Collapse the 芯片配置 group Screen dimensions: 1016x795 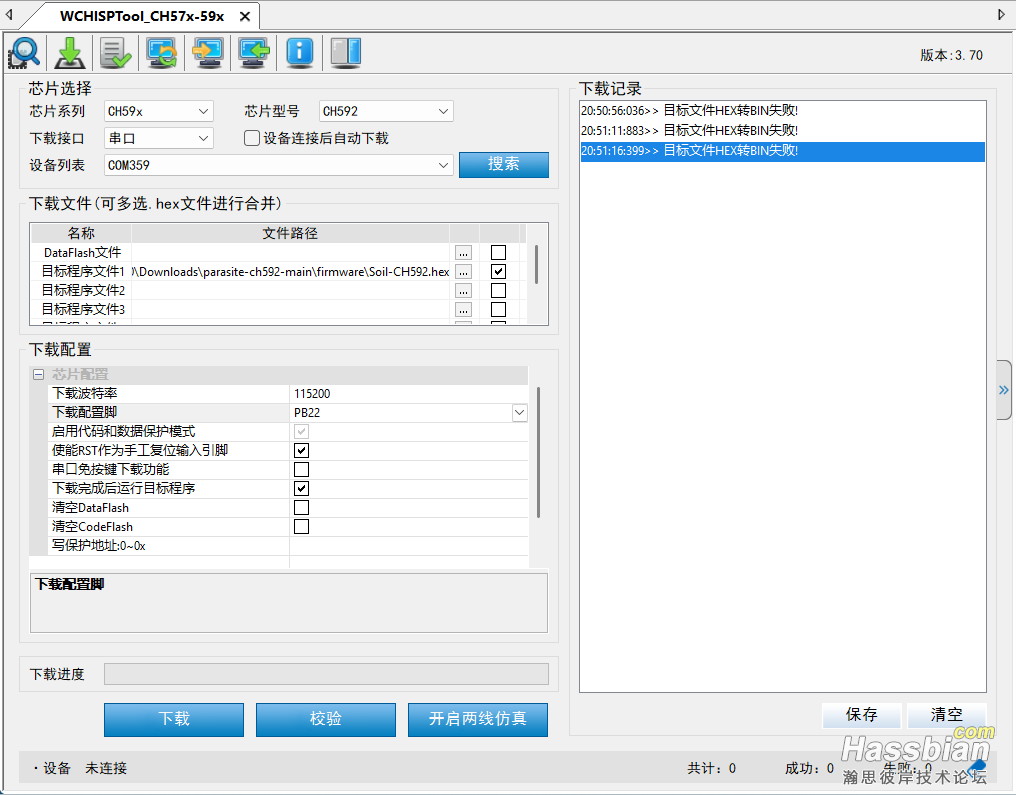39,374
